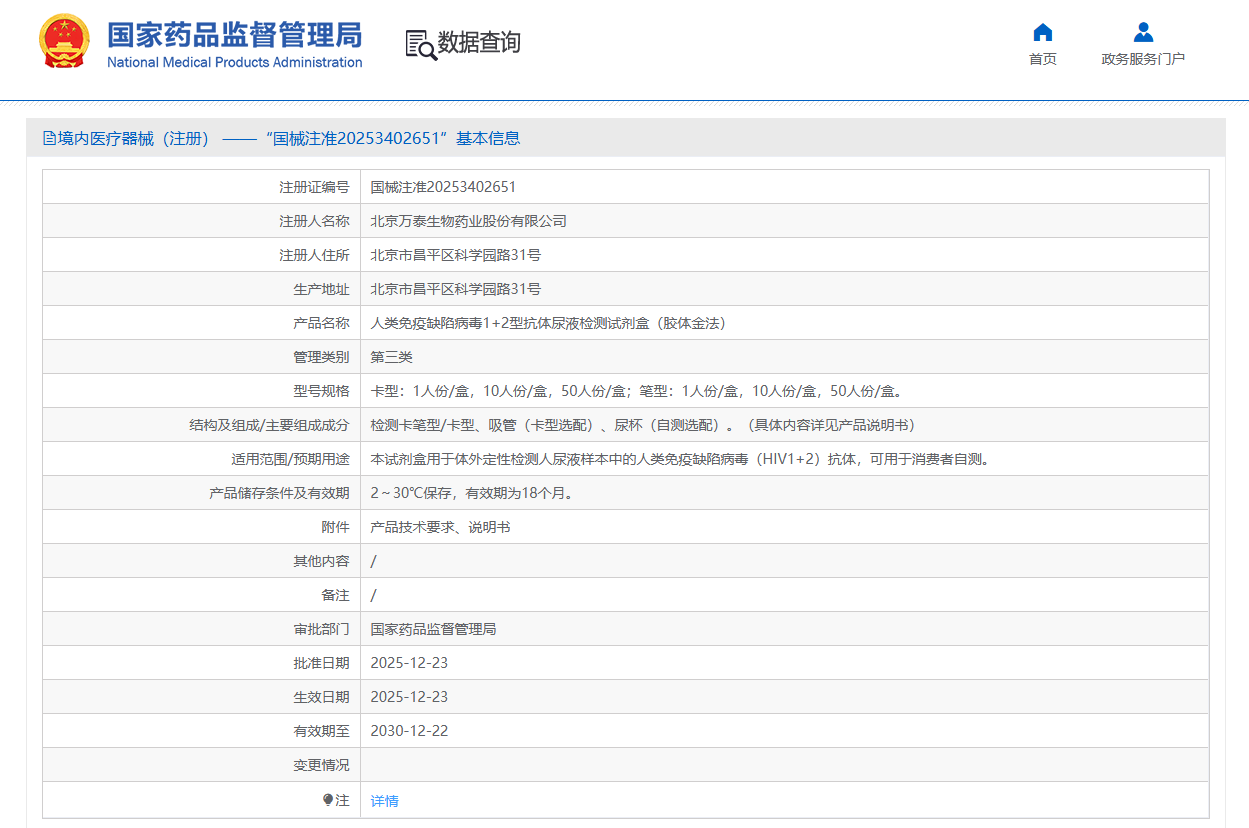Select the 注册证编号 value 国械注准20253402651
This screenshot has height=828, width=1249.
coord(443,187)
